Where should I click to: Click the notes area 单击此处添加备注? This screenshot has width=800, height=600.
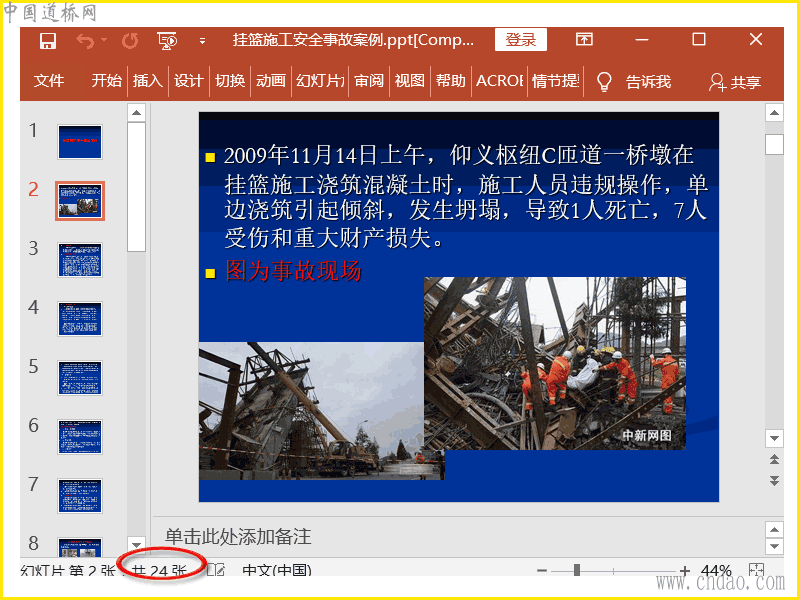click(x=238, y=537)
